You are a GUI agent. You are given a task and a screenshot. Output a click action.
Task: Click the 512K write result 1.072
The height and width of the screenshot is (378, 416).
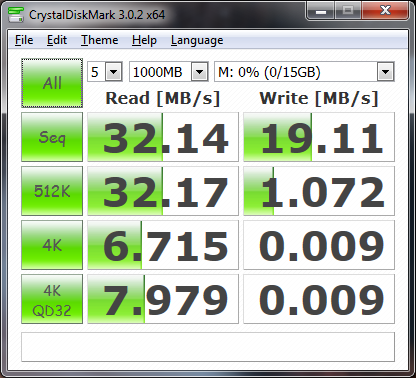[x=319, y=191]
